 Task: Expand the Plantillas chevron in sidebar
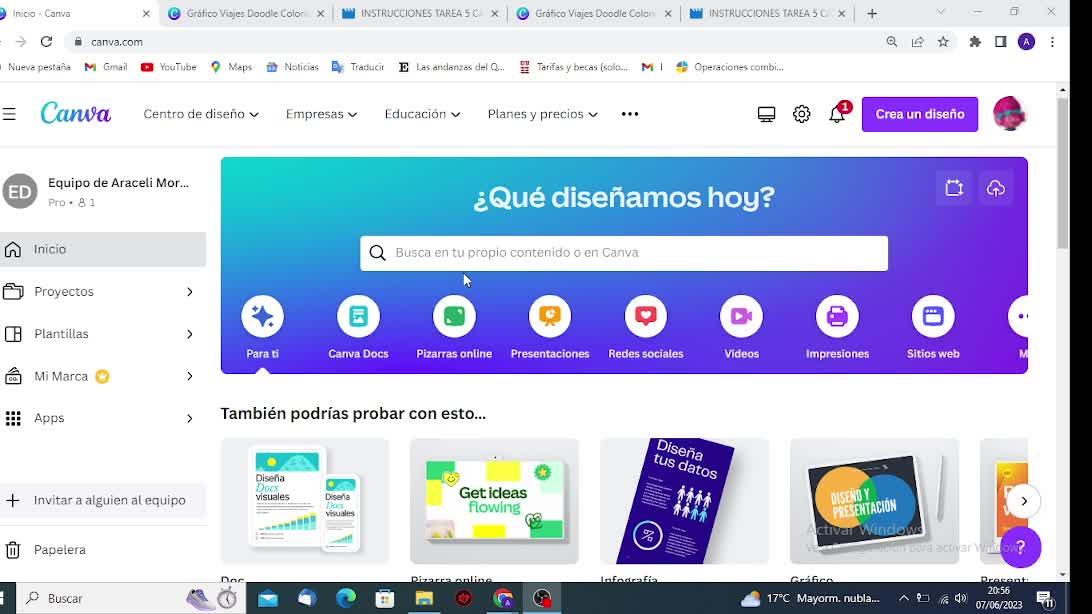coord(189,334)
